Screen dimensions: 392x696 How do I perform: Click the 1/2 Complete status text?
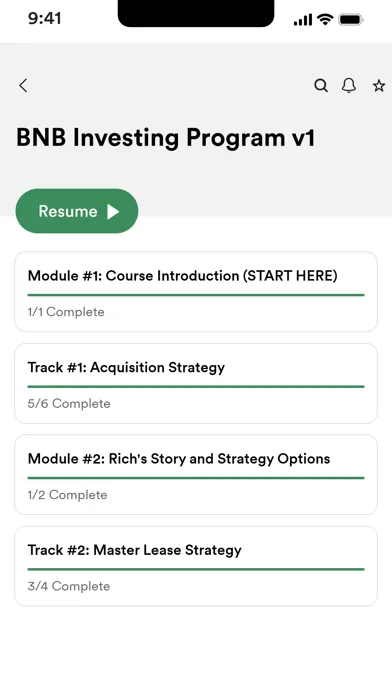pyautogui.click(x=67, y=495)
